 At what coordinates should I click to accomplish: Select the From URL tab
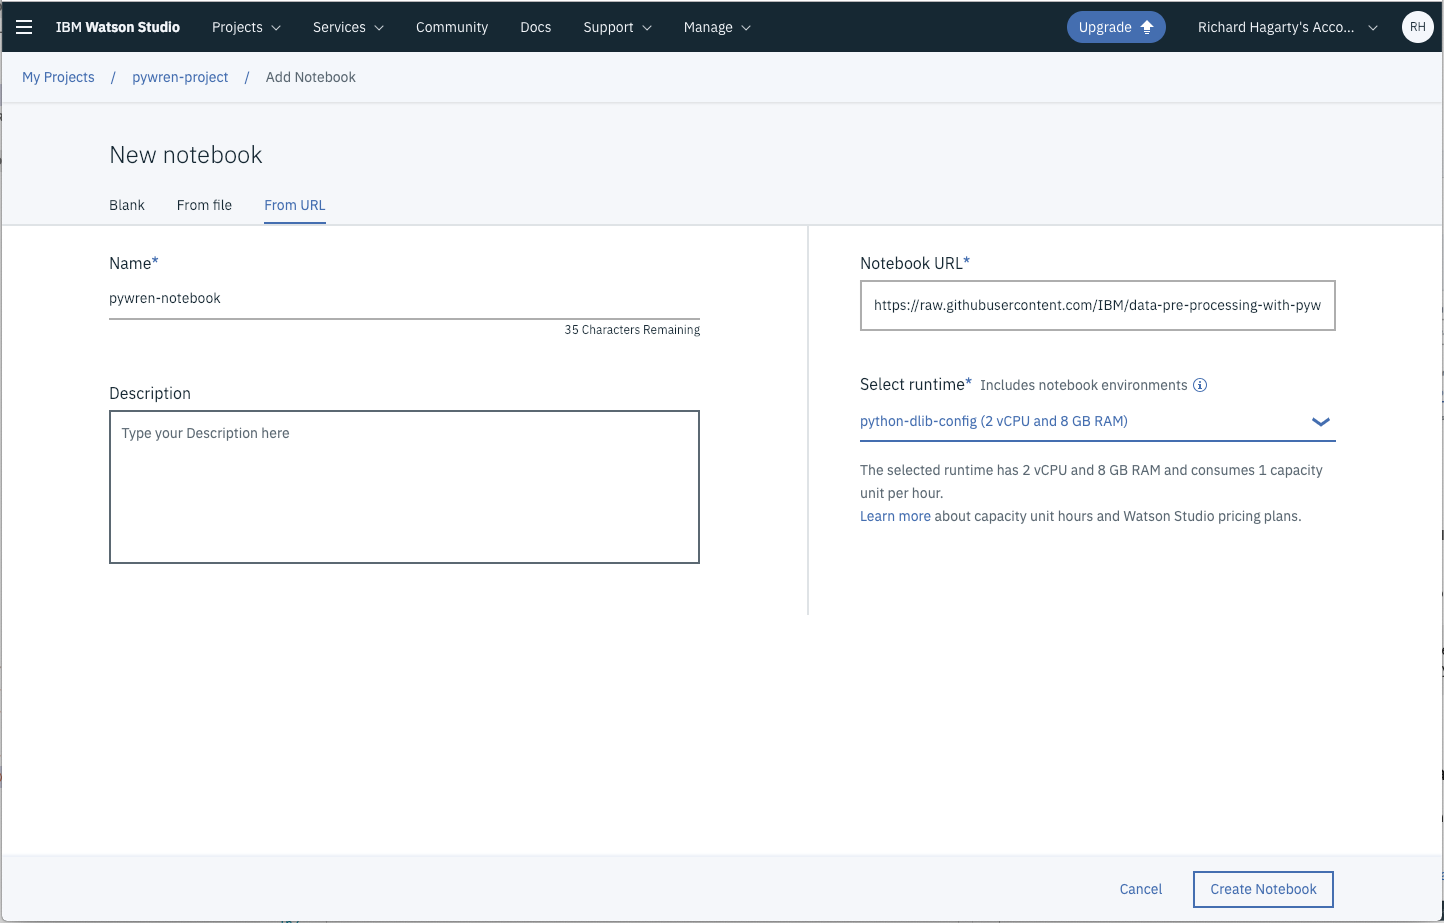tap(295, 205)
